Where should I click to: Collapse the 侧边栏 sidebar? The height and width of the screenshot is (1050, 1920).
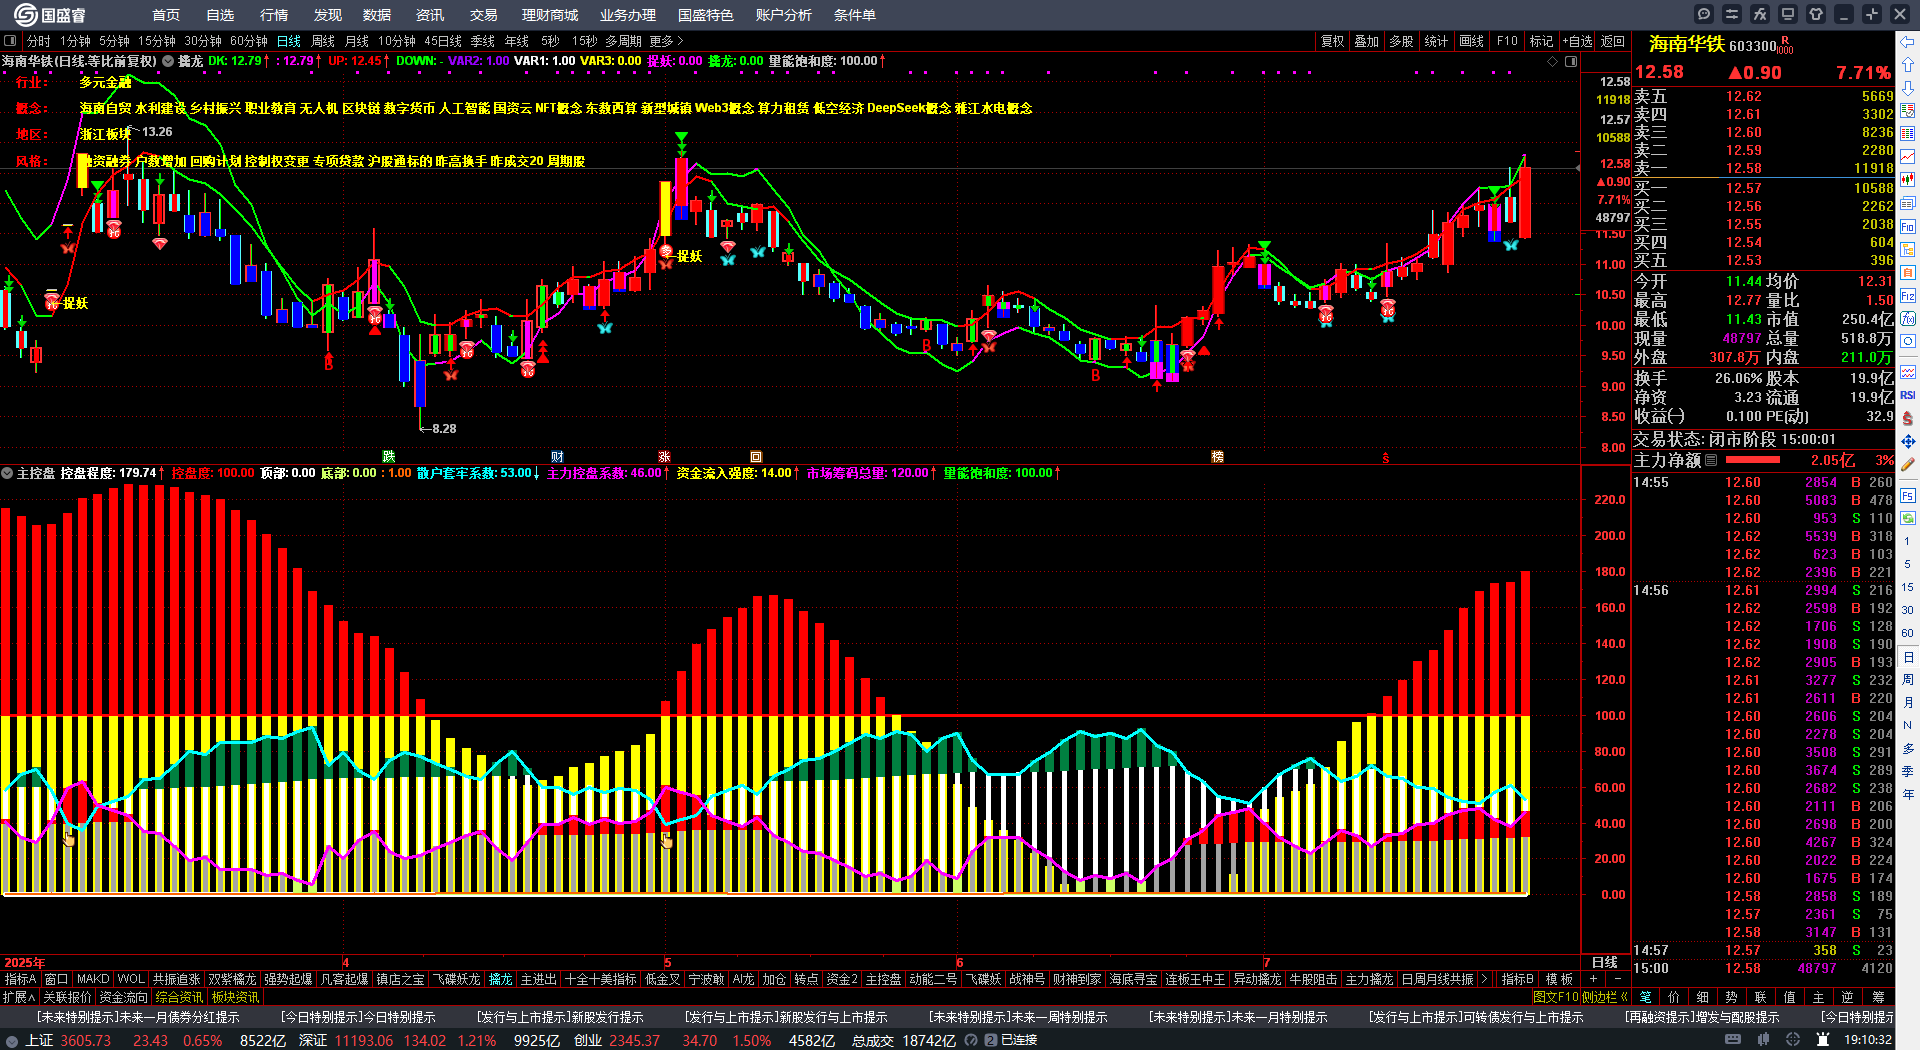tap(1604, 997)
